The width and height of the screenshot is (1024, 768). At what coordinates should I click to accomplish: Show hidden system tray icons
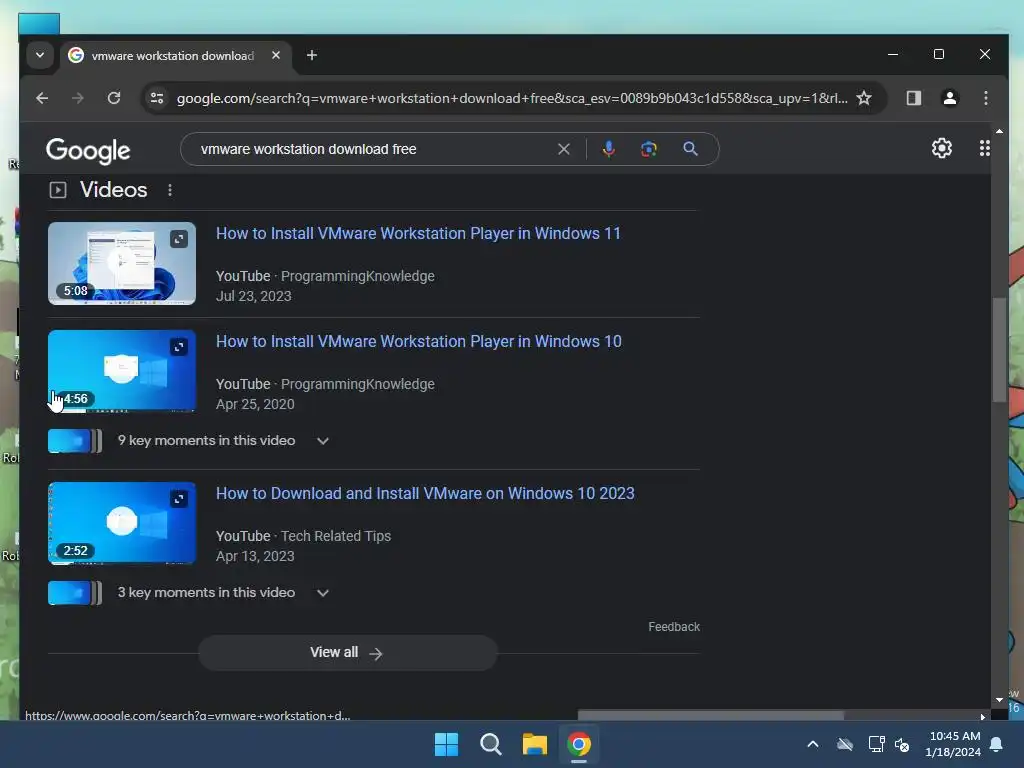pos(812,744)
